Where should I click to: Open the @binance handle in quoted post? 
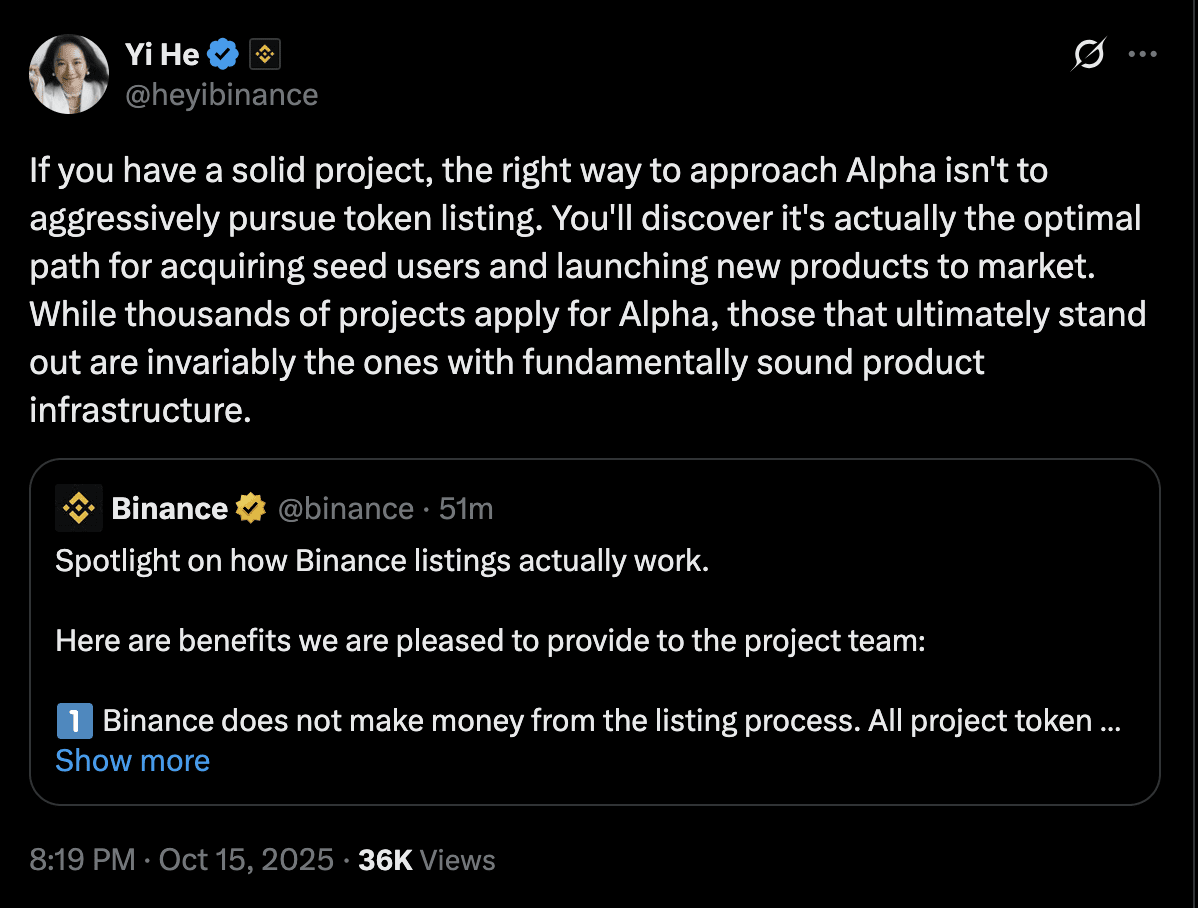[x=345, y=509]
